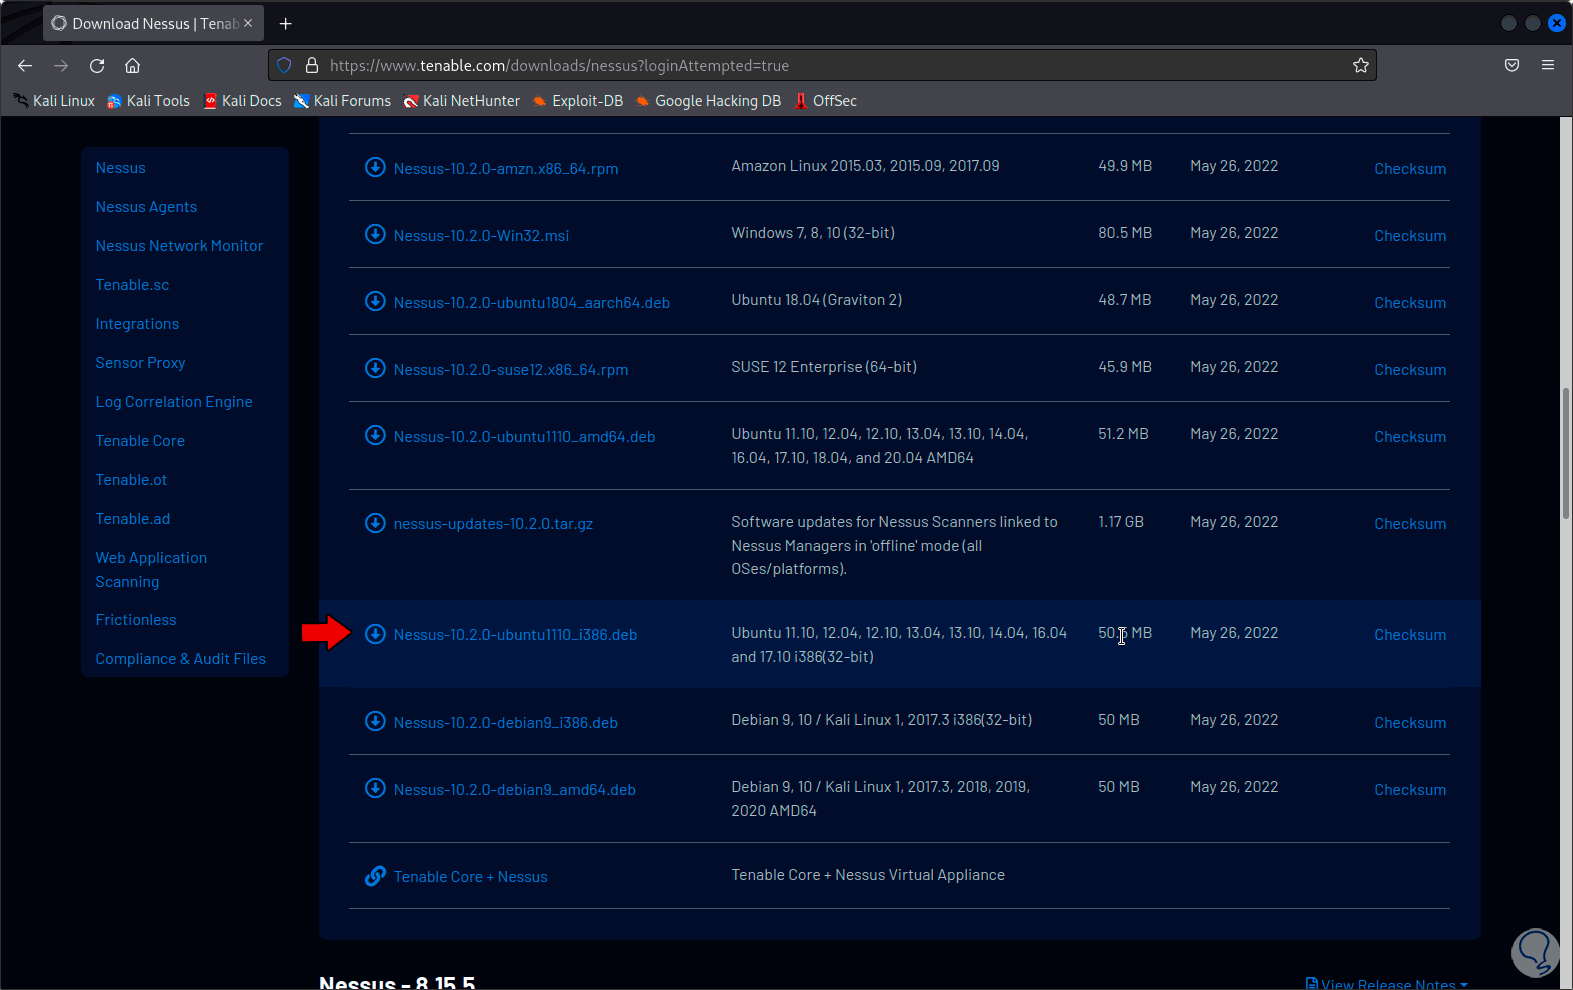
Task: Download Nessus-10.2.0-ubuntu1110_i386.deb file link
Action: point(515,635)
